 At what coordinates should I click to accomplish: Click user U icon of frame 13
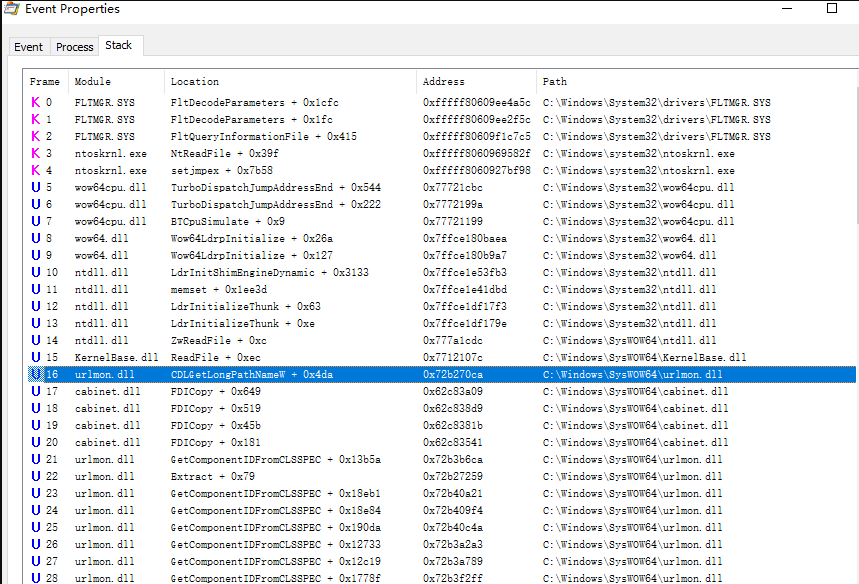click(36, 323)
